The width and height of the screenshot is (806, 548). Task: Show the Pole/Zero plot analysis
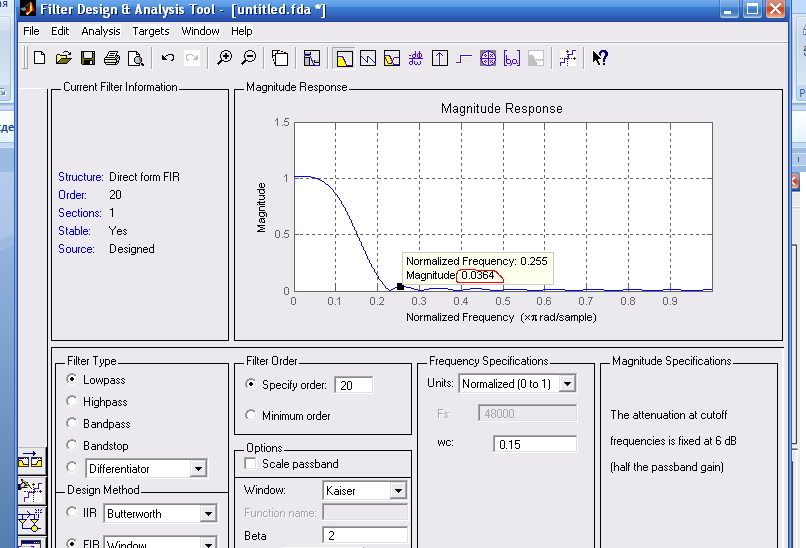click(489, 58)
